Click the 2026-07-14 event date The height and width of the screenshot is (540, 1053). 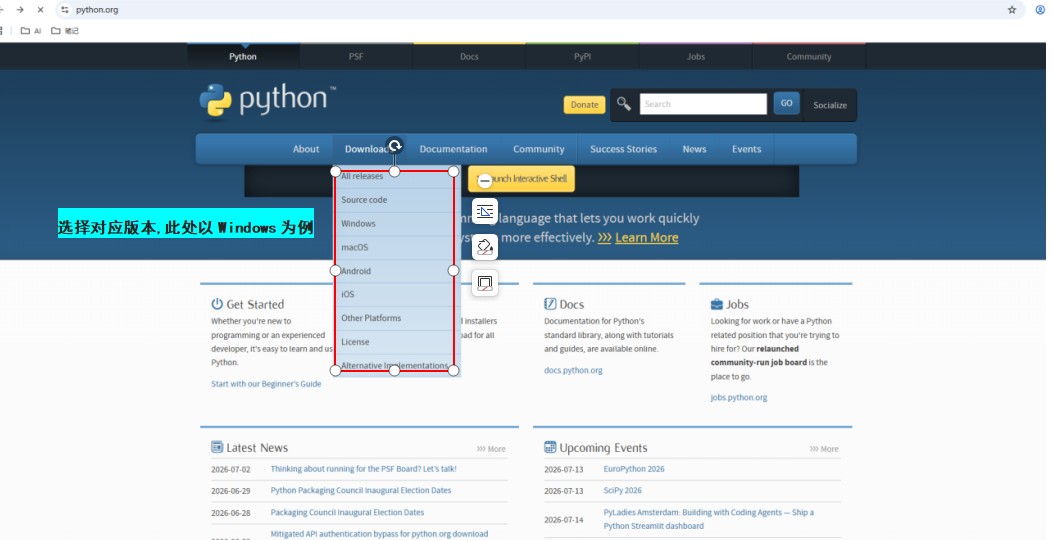point(564,519)
